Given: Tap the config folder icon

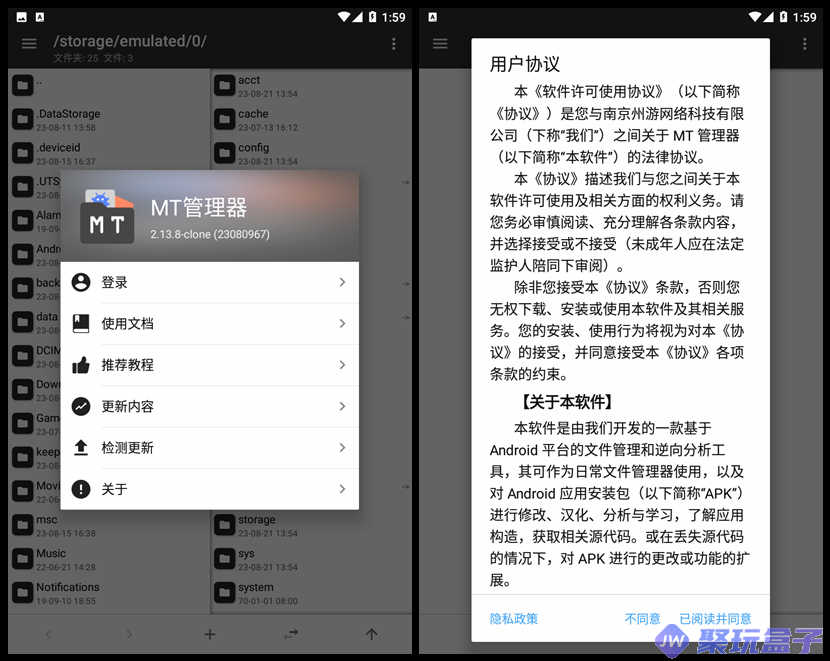Looking at the screenshot, I should 224,153.
